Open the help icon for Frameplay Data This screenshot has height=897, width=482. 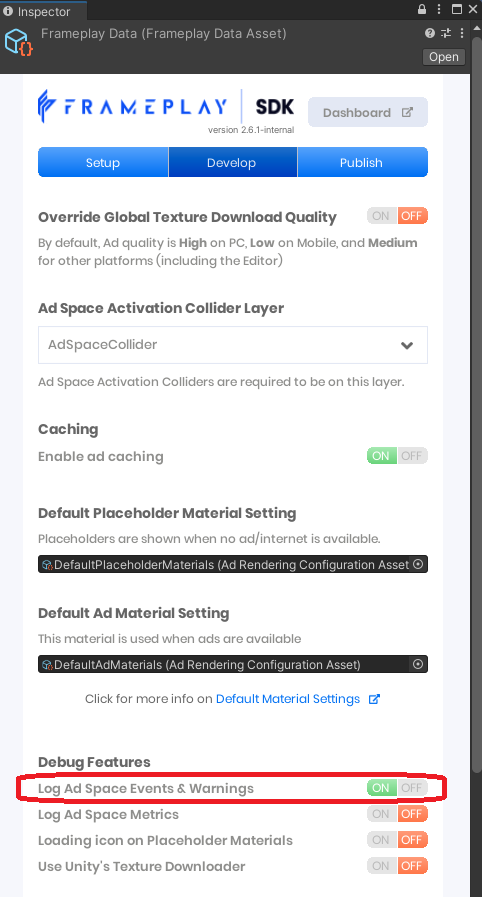coord(430,33)
